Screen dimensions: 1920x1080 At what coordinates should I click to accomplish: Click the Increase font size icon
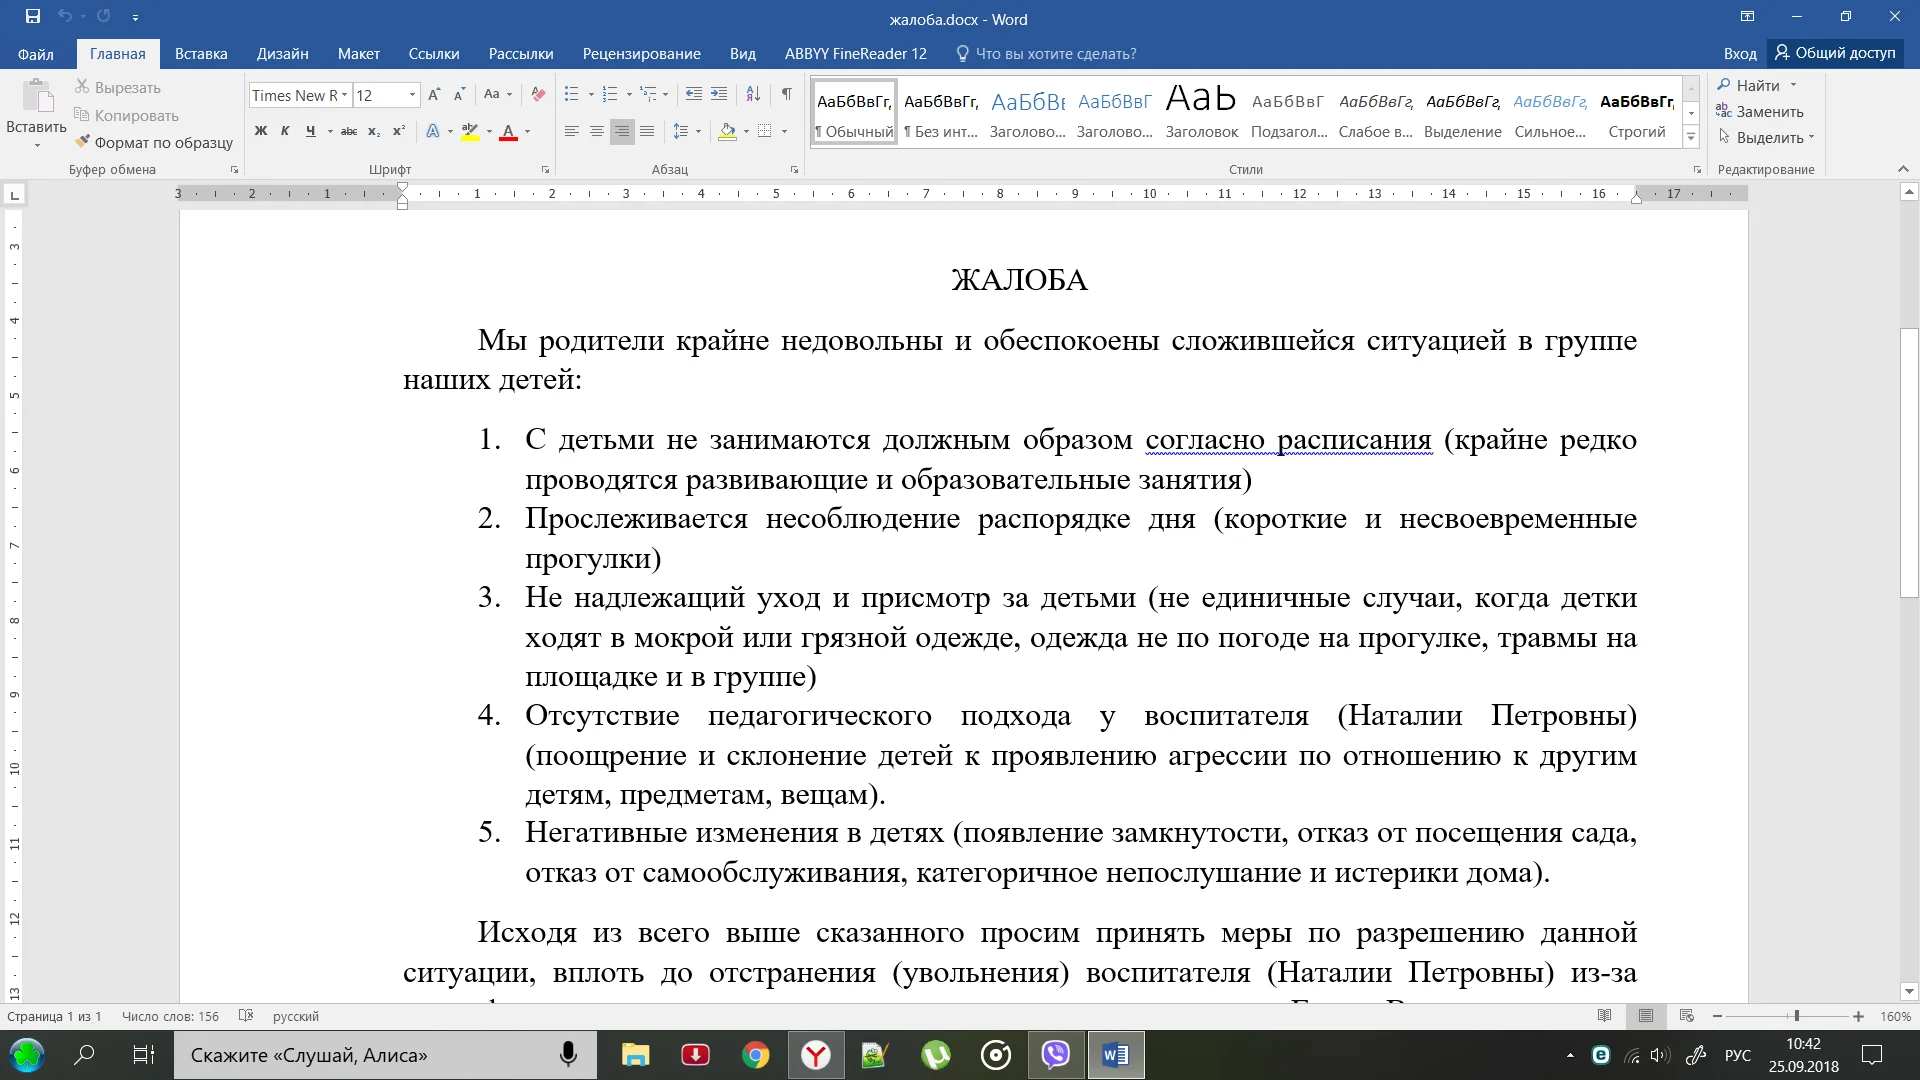(x=434, y=94)
